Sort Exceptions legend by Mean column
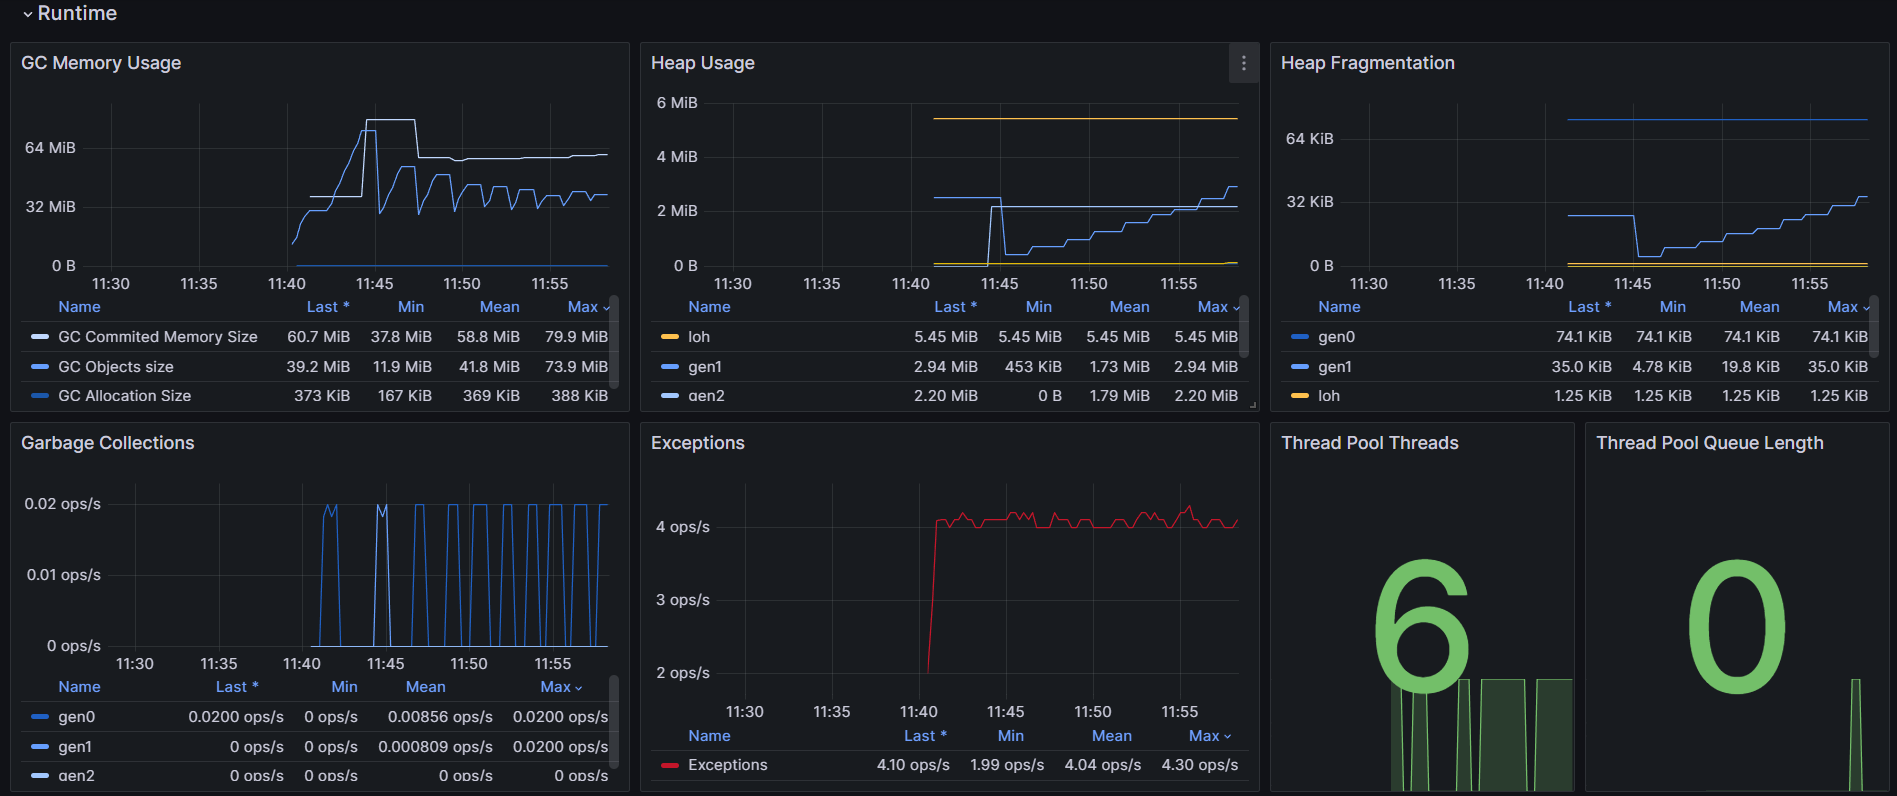The image size is (1897, 796). [1111, 736]
